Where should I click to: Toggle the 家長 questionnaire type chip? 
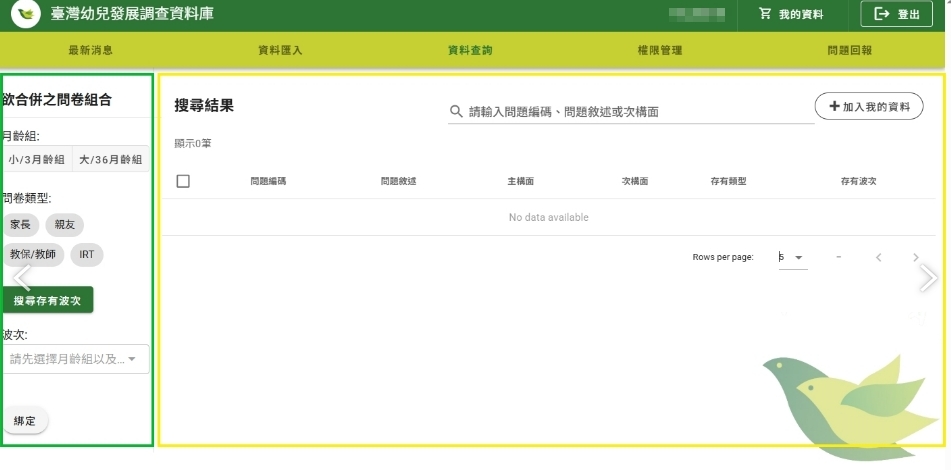[20, 225]
